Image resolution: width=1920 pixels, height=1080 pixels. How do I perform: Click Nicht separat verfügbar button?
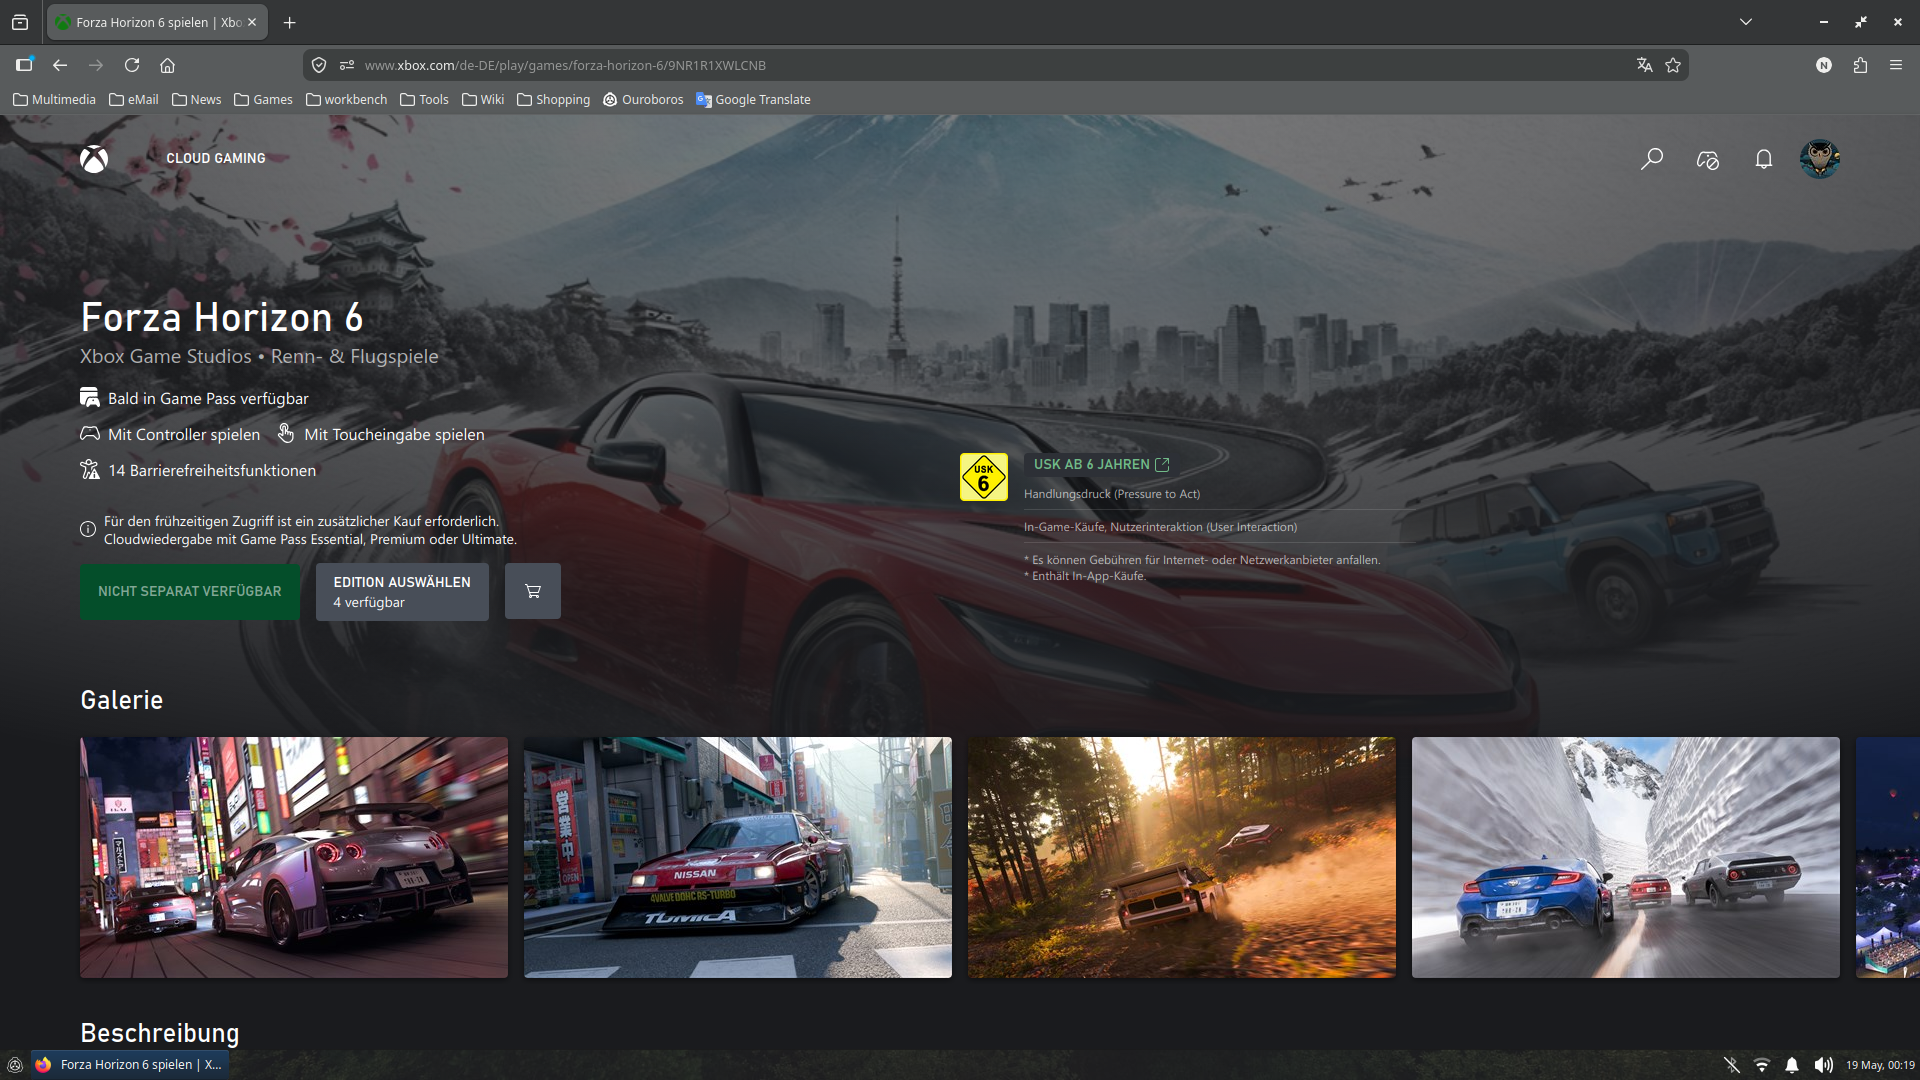pos(190,592)
